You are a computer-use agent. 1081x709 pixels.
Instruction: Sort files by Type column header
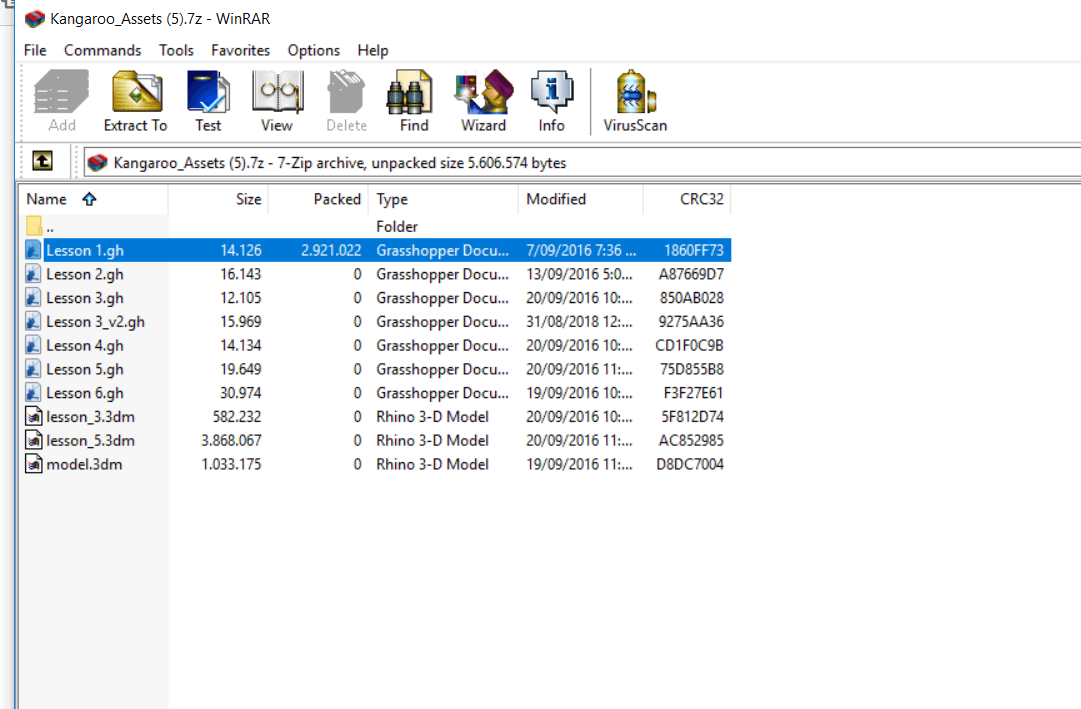click(443, 199)
